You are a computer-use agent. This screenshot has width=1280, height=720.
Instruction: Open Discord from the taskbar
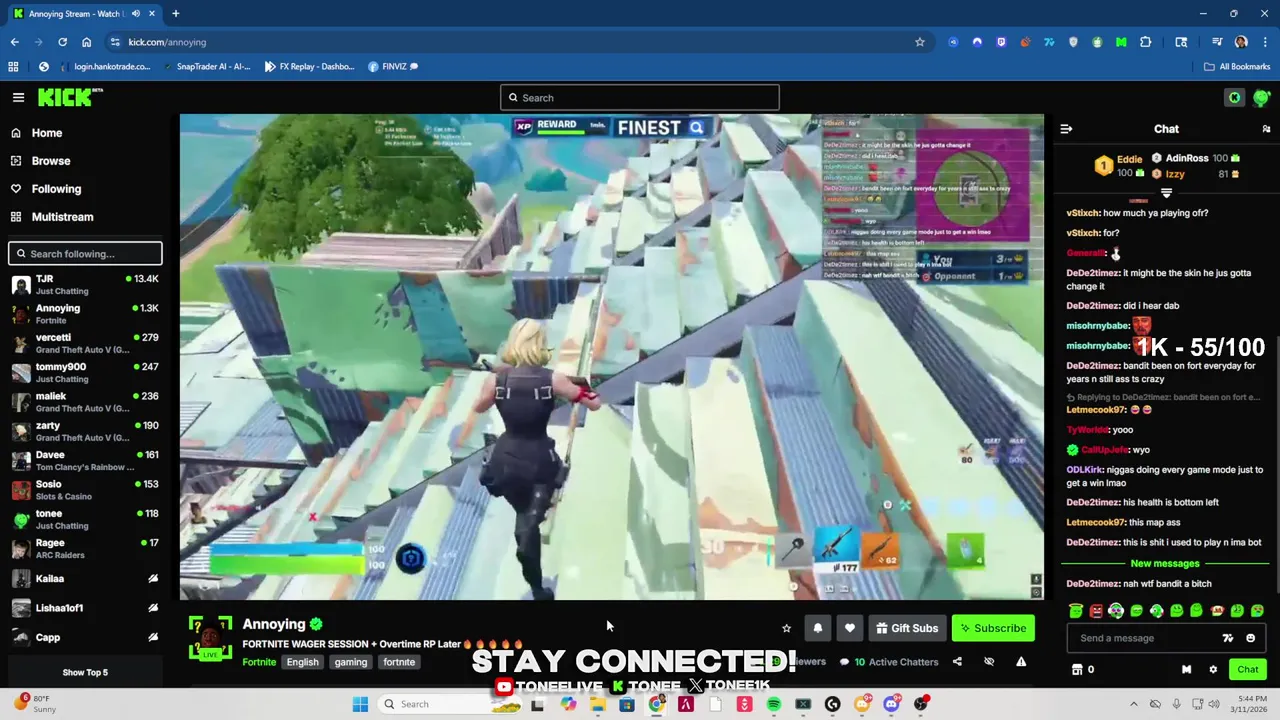891,704
